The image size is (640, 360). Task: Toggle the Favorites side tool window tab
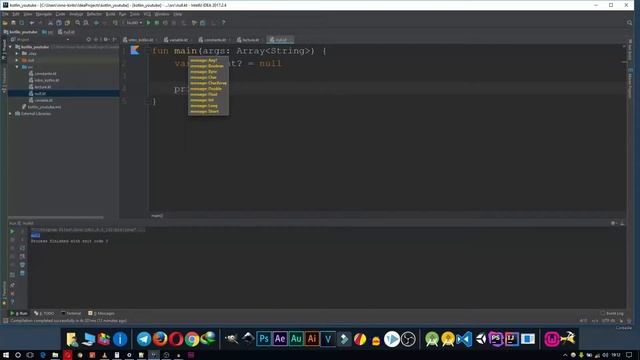click(x=4, y=293)
